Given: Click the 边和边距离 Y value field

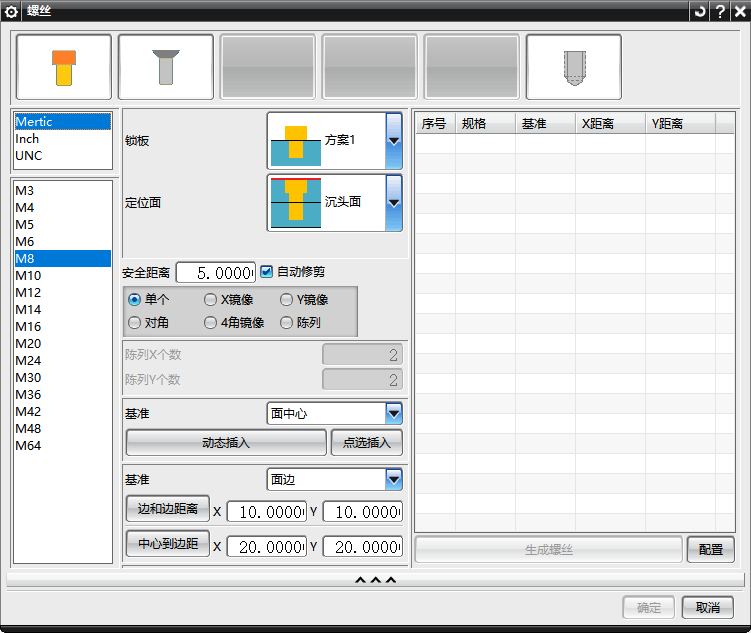Looking at the screenshot, I should 363,512.
